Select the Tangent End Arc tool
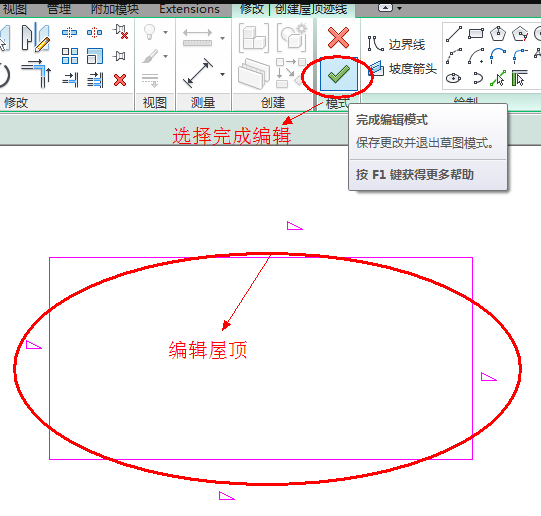The height and width of the screenshot is (516, 541). 498,56
